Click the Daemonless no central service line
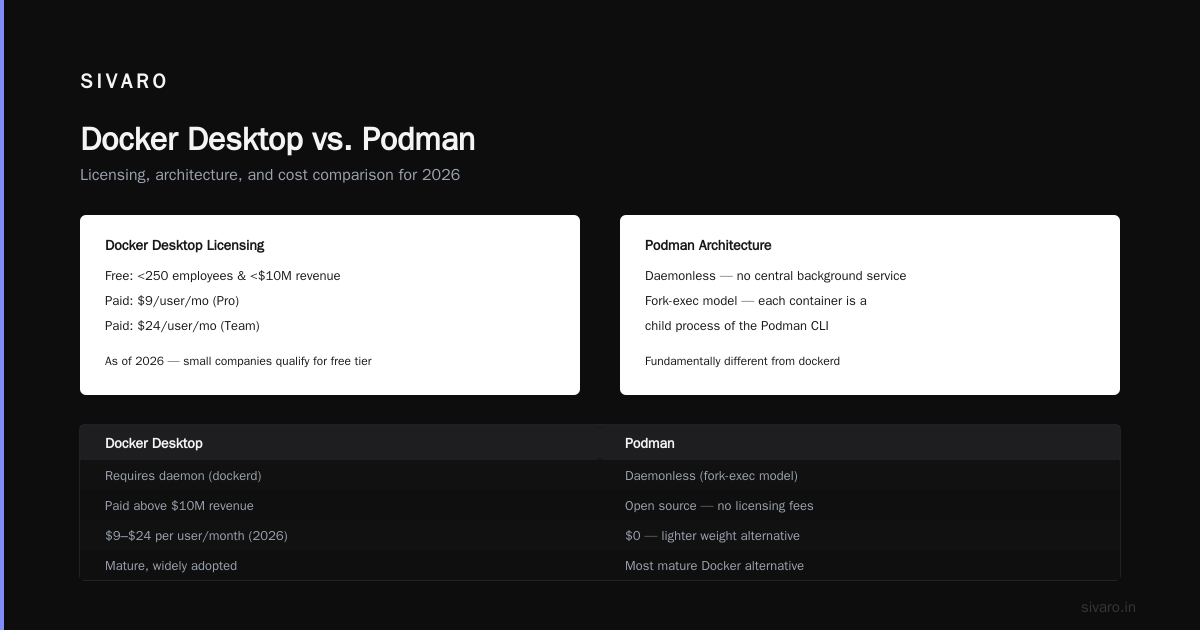Image resolution: width=1200 pixels, height=630 pixels. 776,276
